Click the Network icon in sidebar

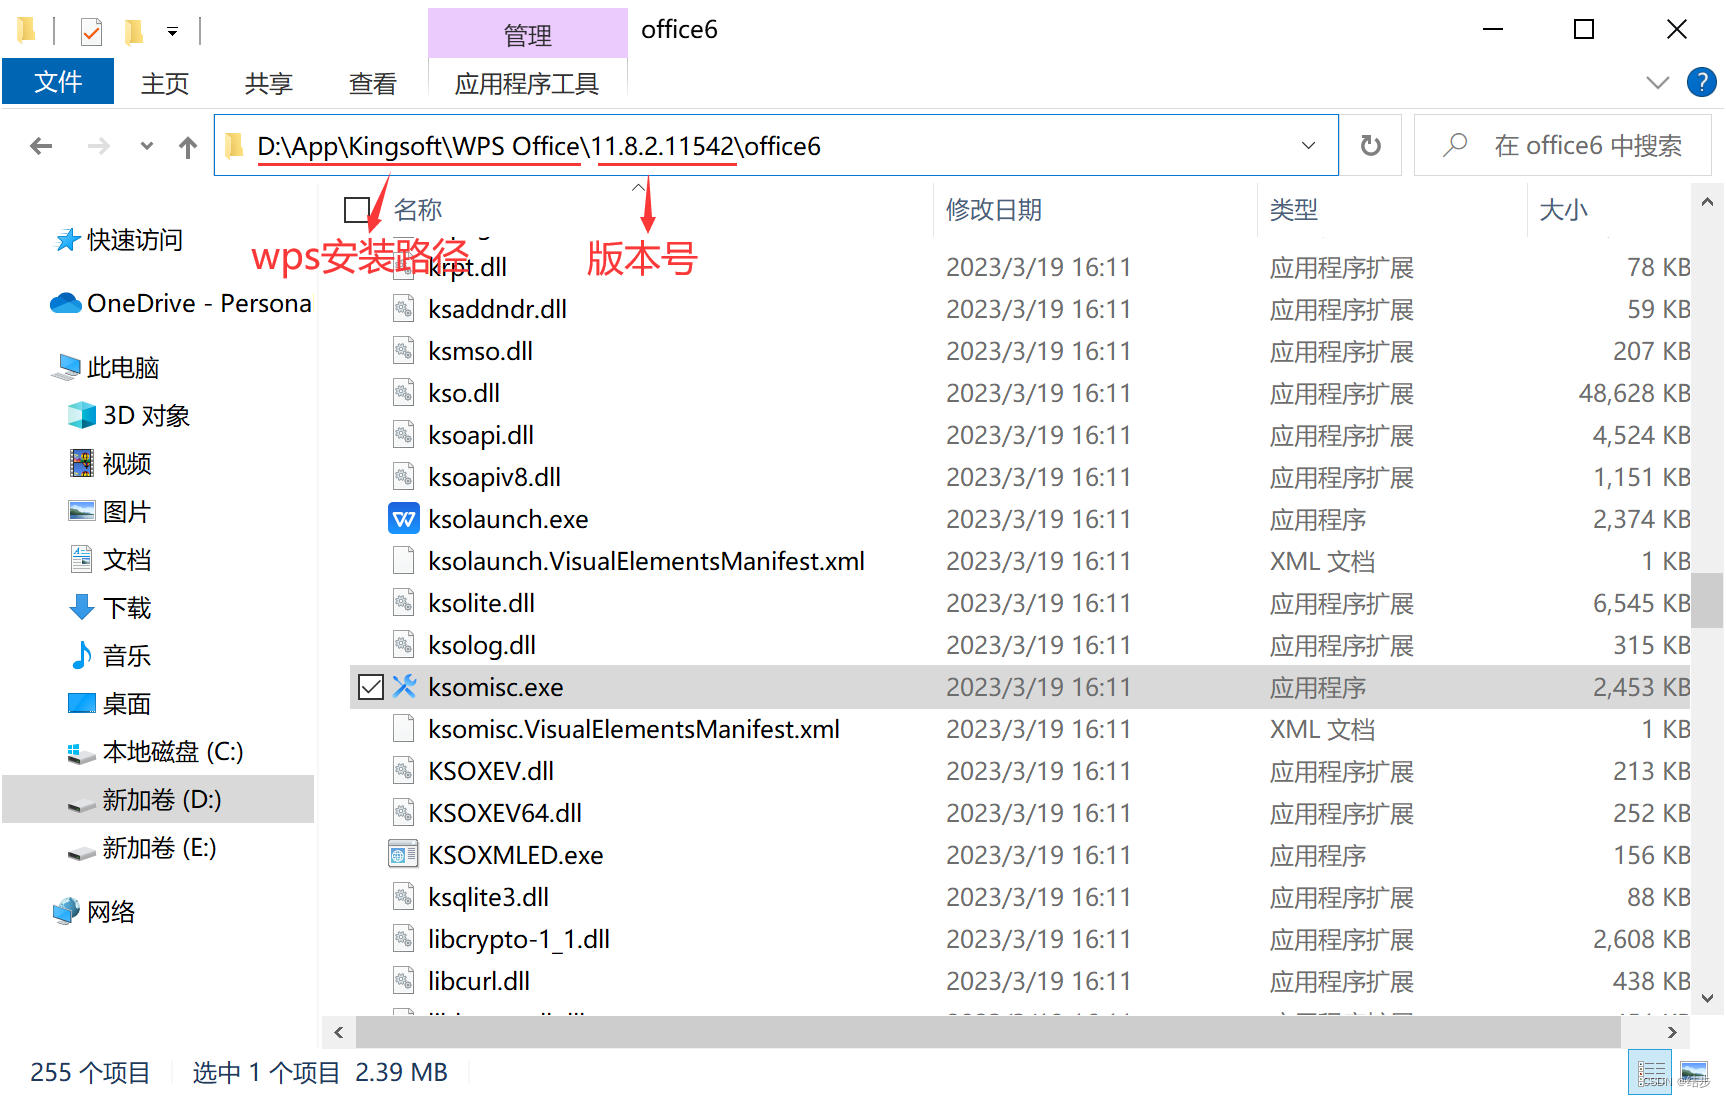(x=67, y=911)
